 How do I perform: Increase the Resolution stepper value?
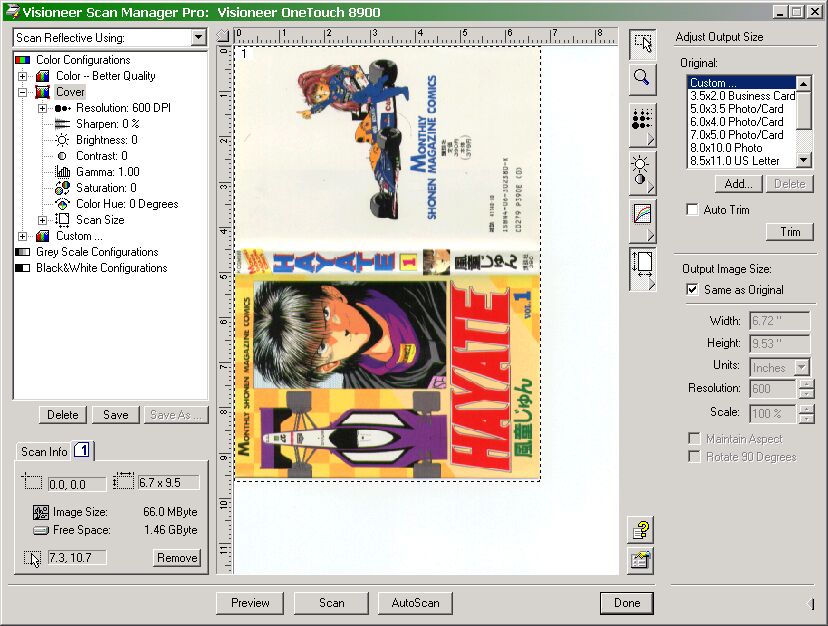click(x=806, y=384)
